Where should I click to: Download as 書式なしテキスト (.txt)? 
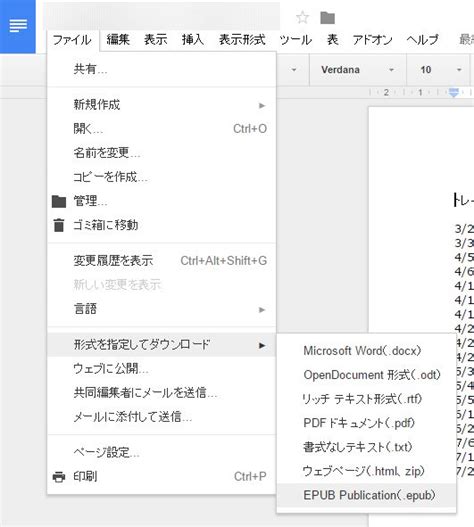click(366, 447)
